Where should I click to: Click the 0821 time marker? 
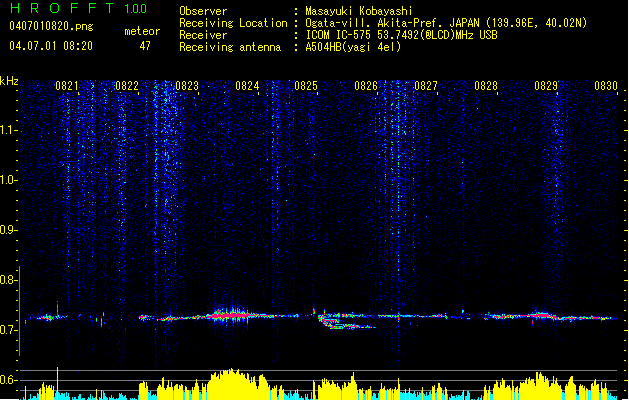(x=67, y=86)
